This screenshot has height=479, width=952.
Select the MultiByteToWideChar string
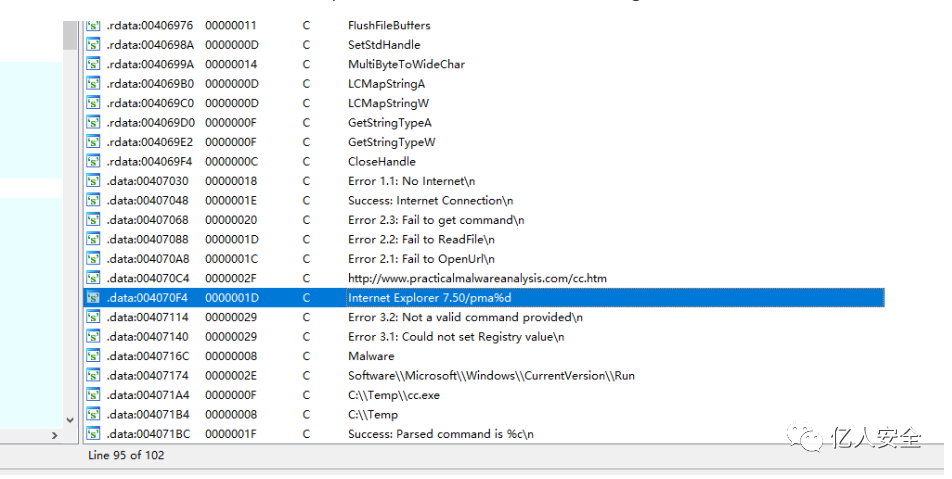tap(406, 64)
